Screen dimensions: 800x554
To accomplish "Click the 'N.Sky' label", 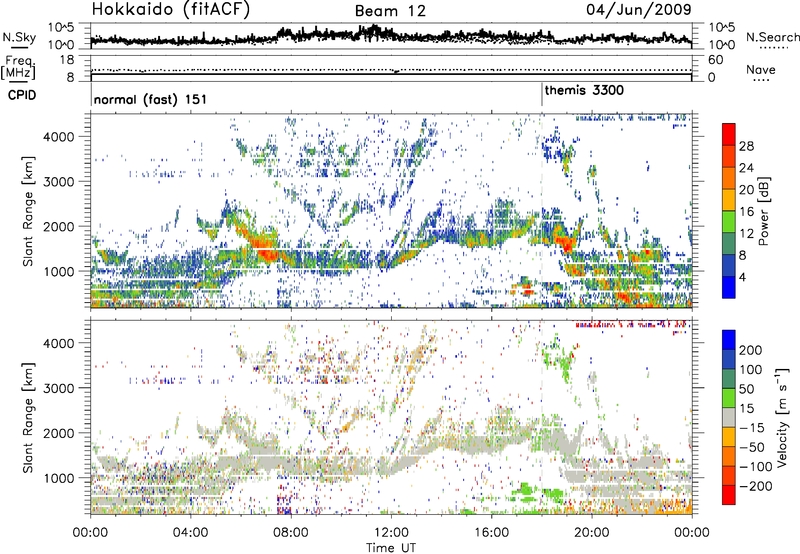I will click(x=19, y=37).
